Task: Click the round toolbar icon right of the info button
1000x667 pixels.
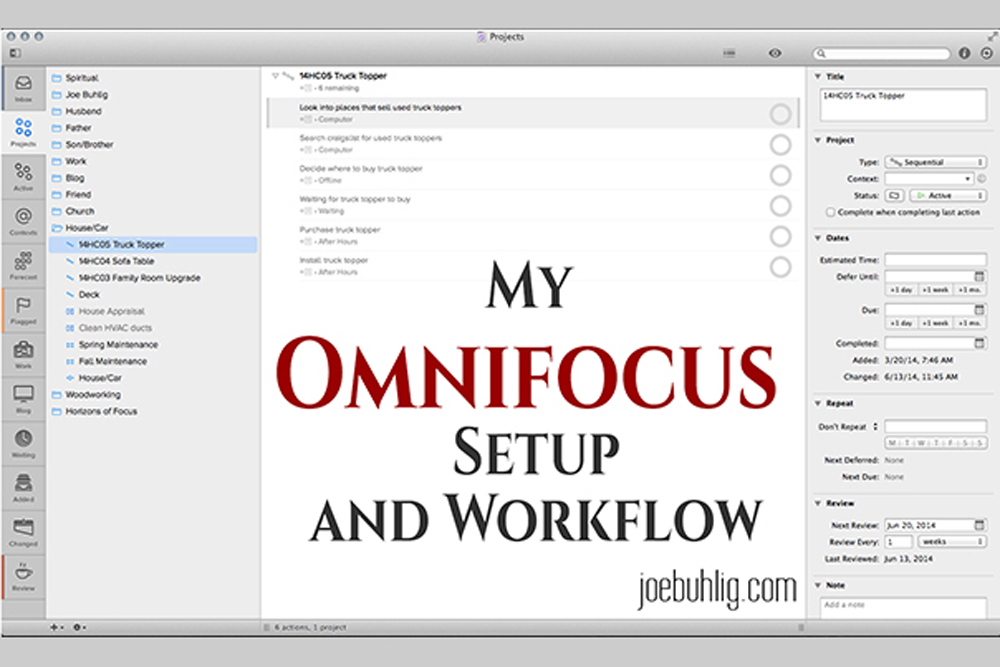Action: [987, 54]
